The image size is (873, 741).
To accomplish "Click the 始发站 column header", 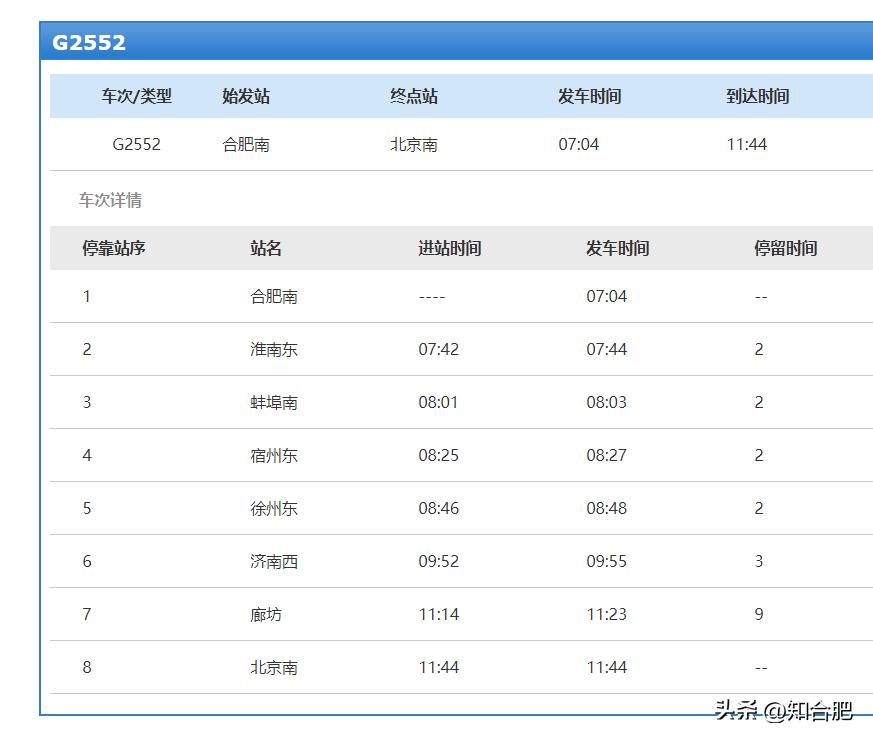I will tap(244, 96).
